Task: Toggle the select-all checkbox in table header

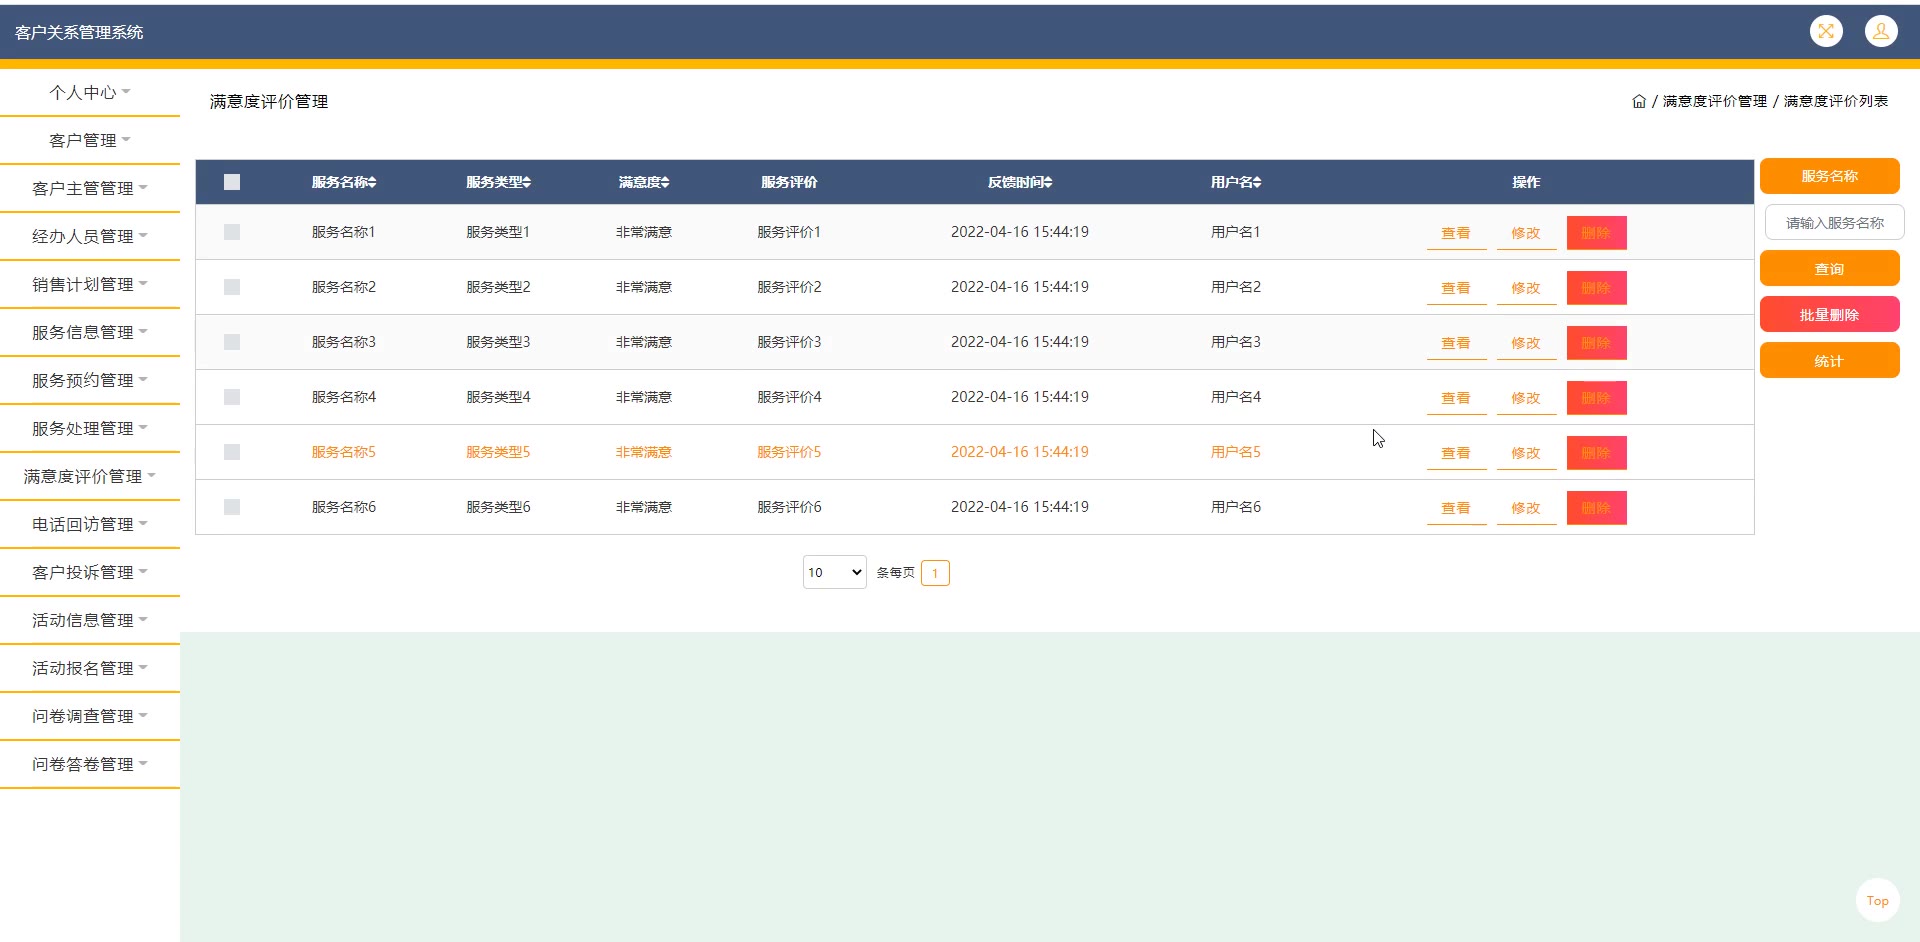Action: pyautogui.click(x=232, y=182)
